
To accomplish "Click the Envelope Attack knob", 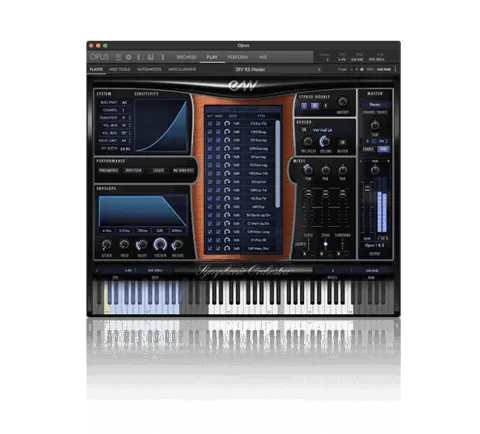I will pos(107,245).
